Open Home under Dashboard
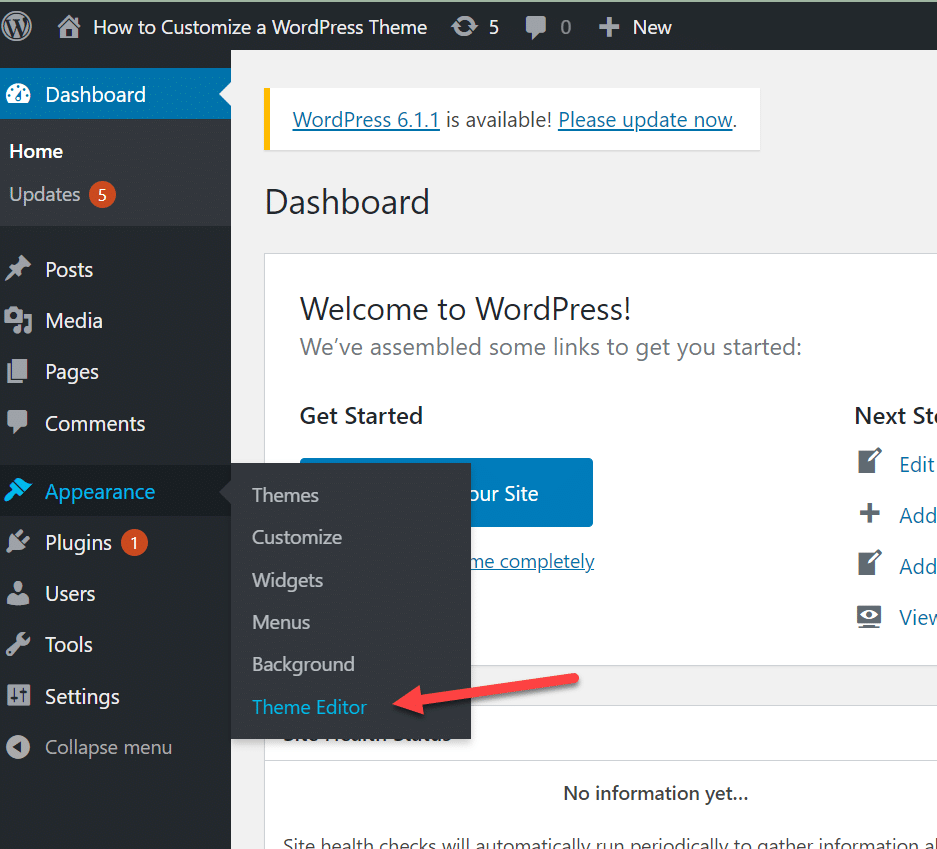 (x=36, y=152)
